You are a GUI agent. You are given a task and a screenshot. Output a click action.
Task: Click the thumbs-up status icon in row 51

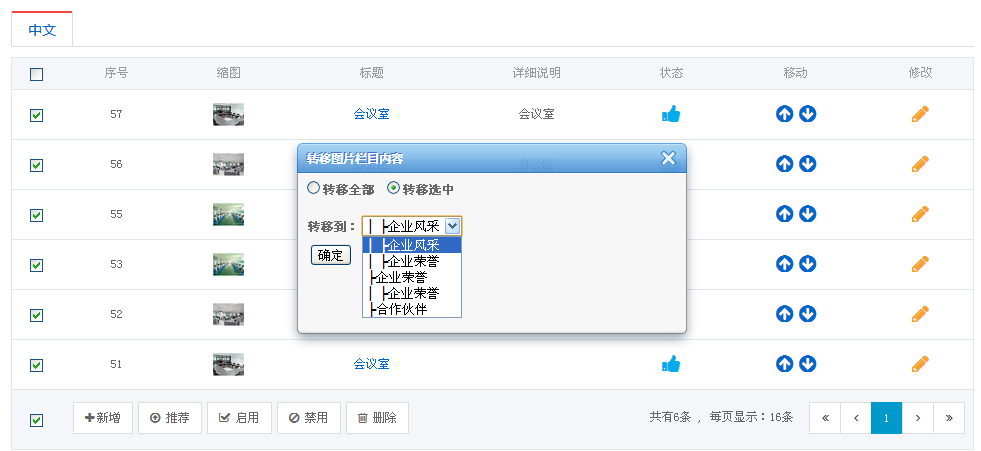pos(671,364)
